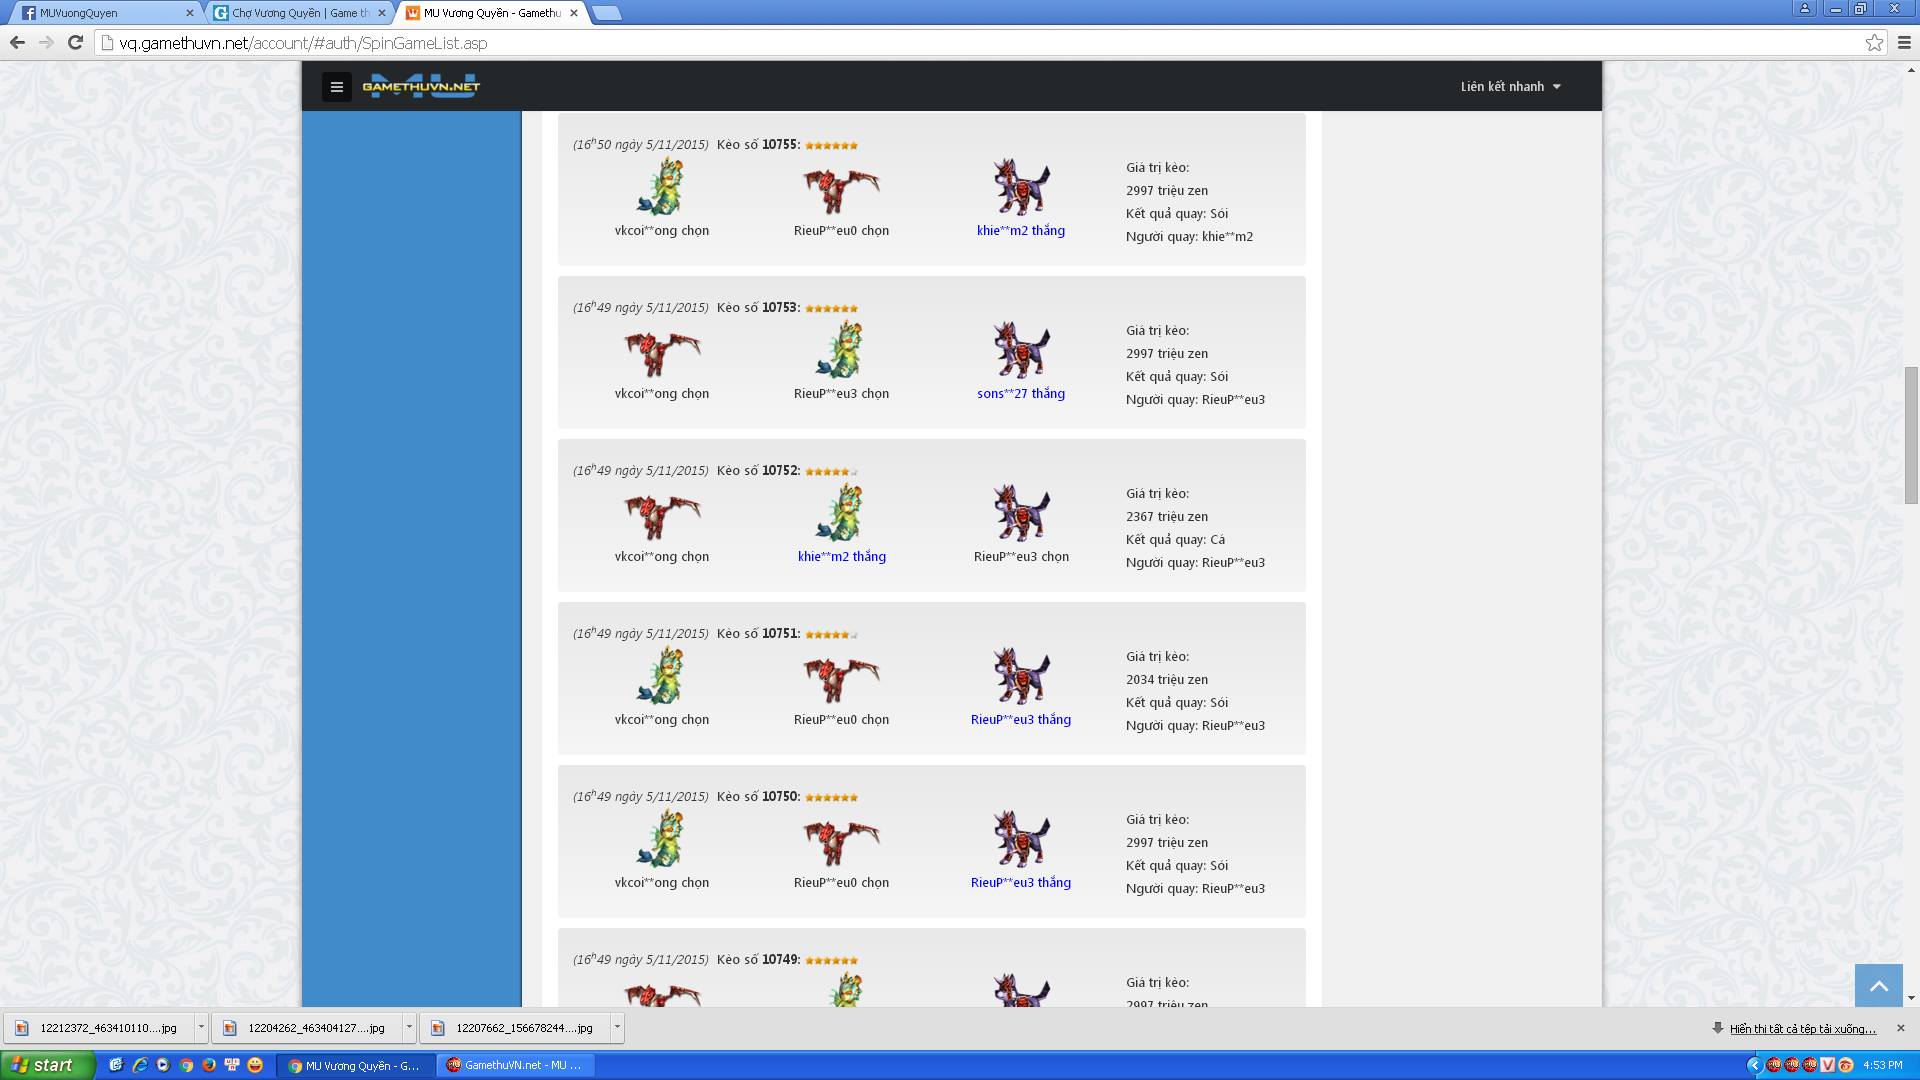Screen dimensions: 1920x1080
Task: Bookmark this page with the star icon
Action: [x=1874, y=42]
